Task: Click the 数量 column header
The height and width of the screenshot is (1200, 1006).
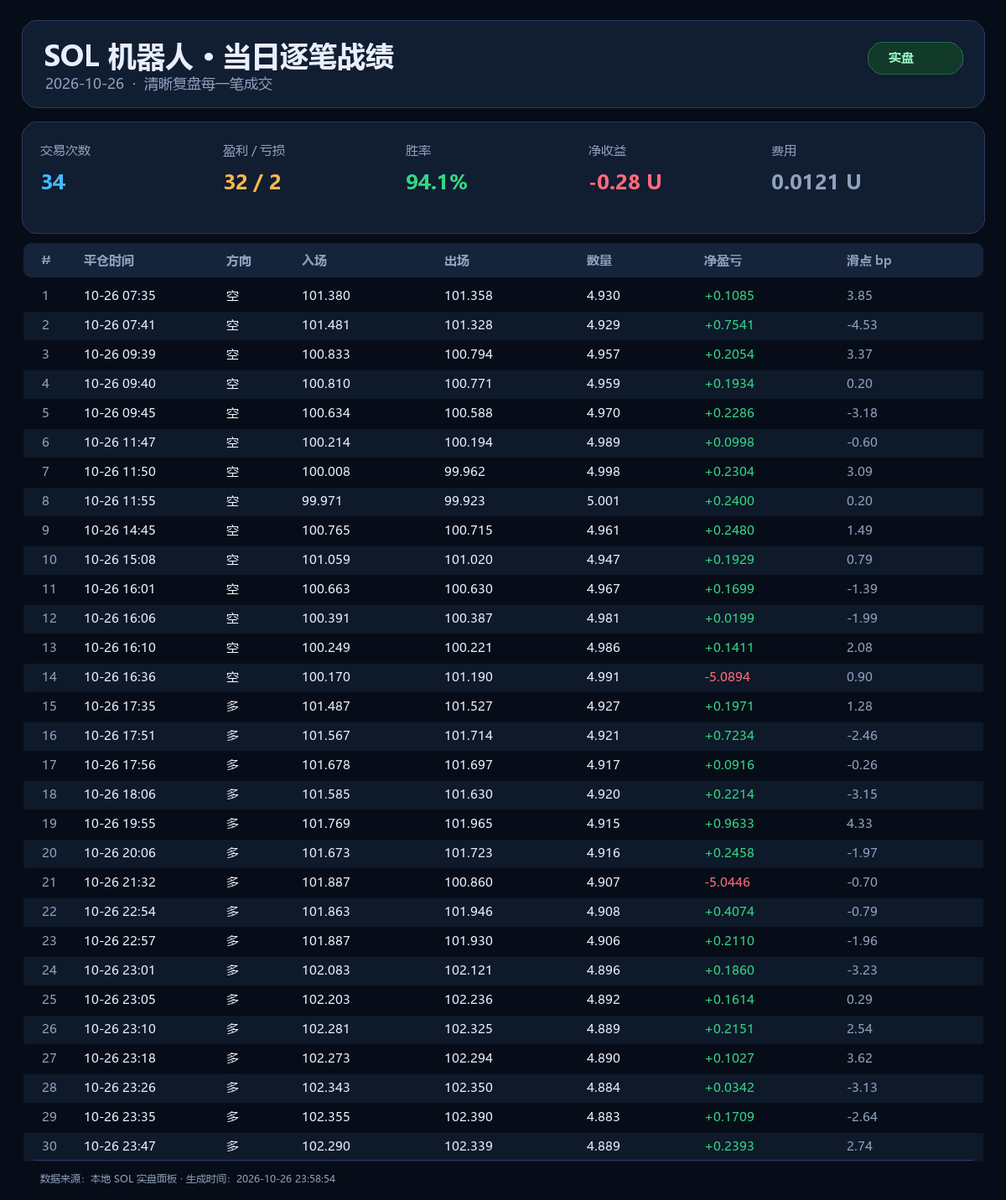Action: (599, 261)
